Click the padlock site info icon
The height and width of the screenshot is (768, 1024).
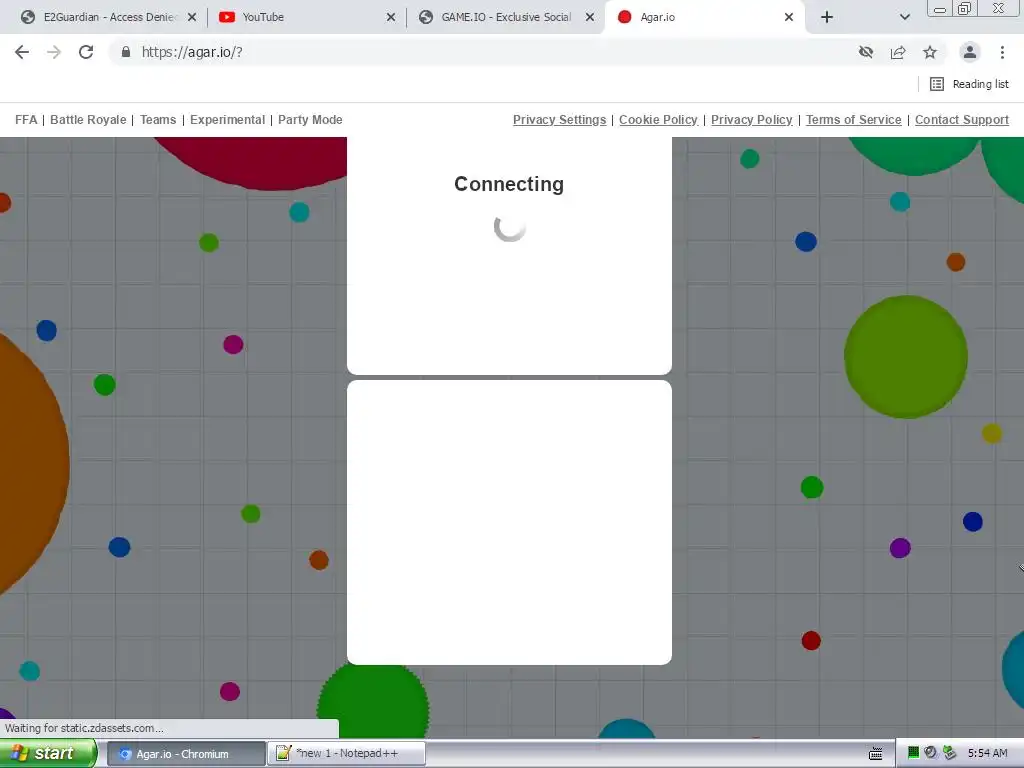(126, 52)
